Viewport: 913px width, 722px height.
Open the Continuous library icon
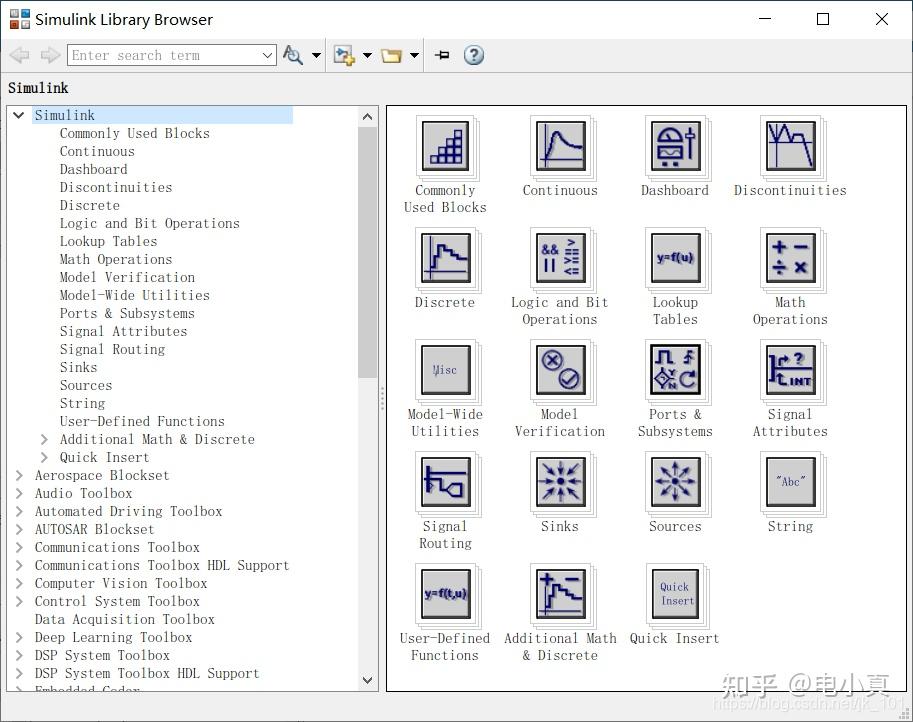point(560,146)
